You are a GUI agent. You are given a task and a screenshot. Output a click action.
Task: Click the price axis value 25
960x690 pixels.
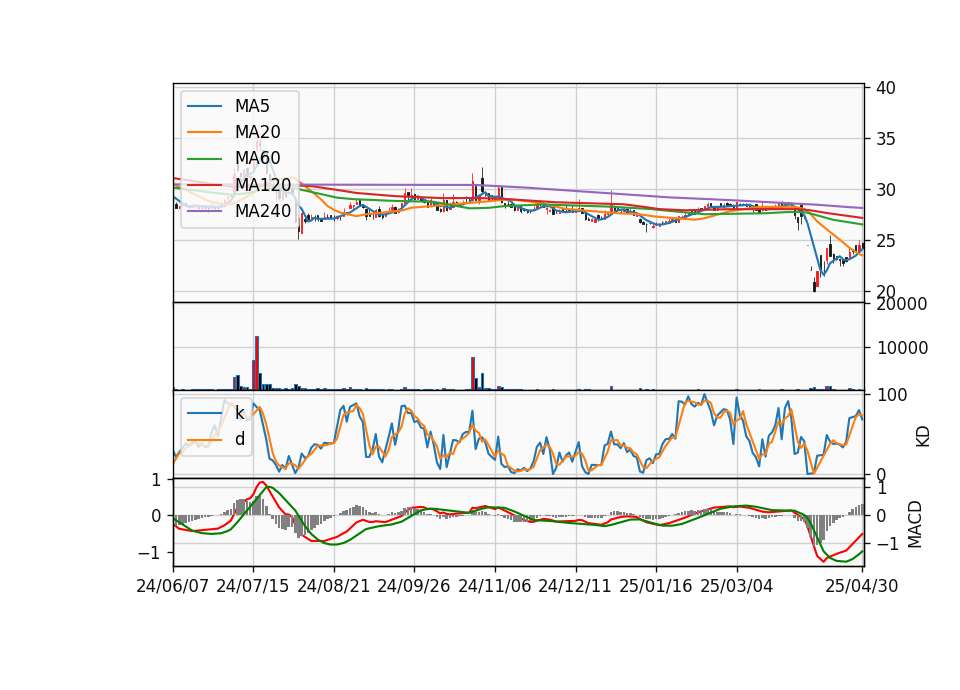[885, 241]
